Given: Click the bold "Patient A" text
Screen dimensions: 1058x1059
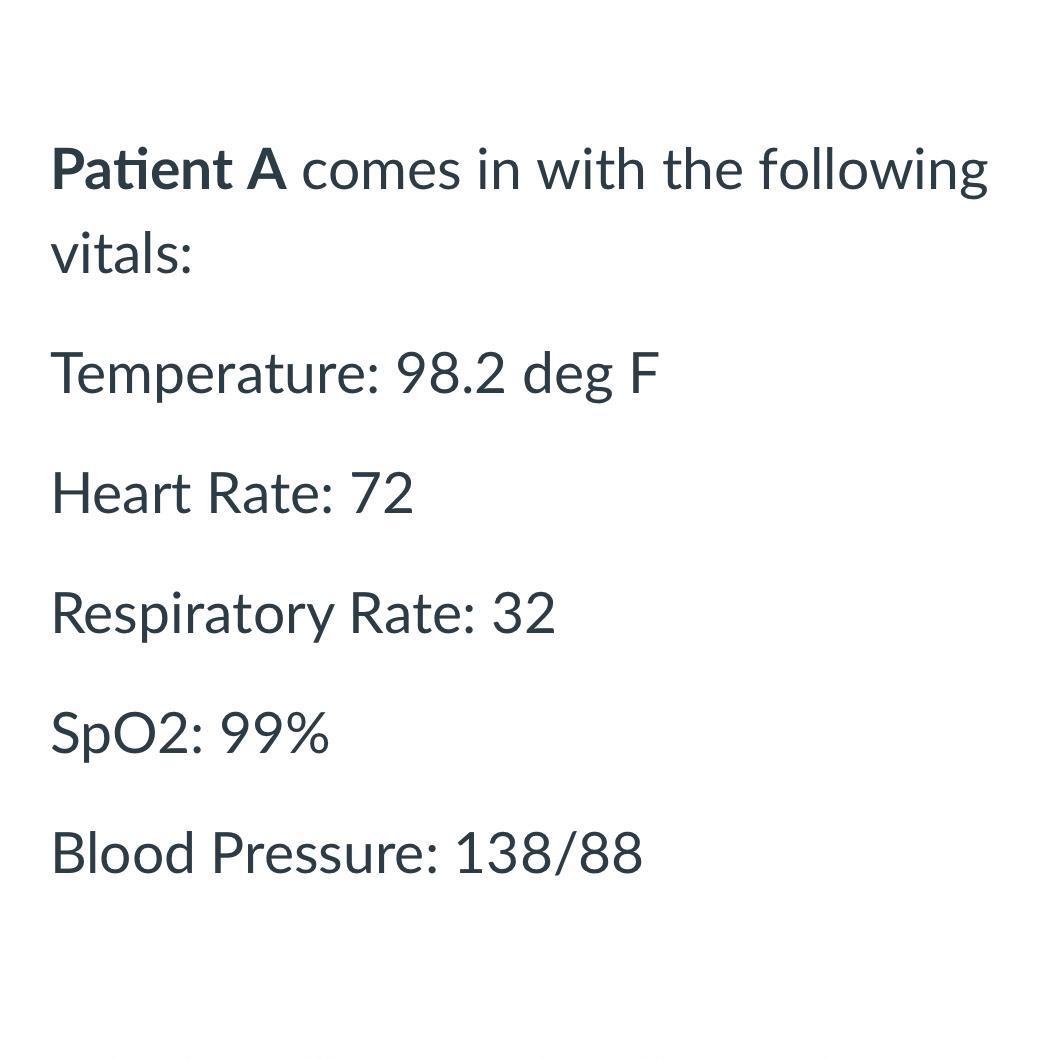Looking at the screenshot, I should click(169, 170).
